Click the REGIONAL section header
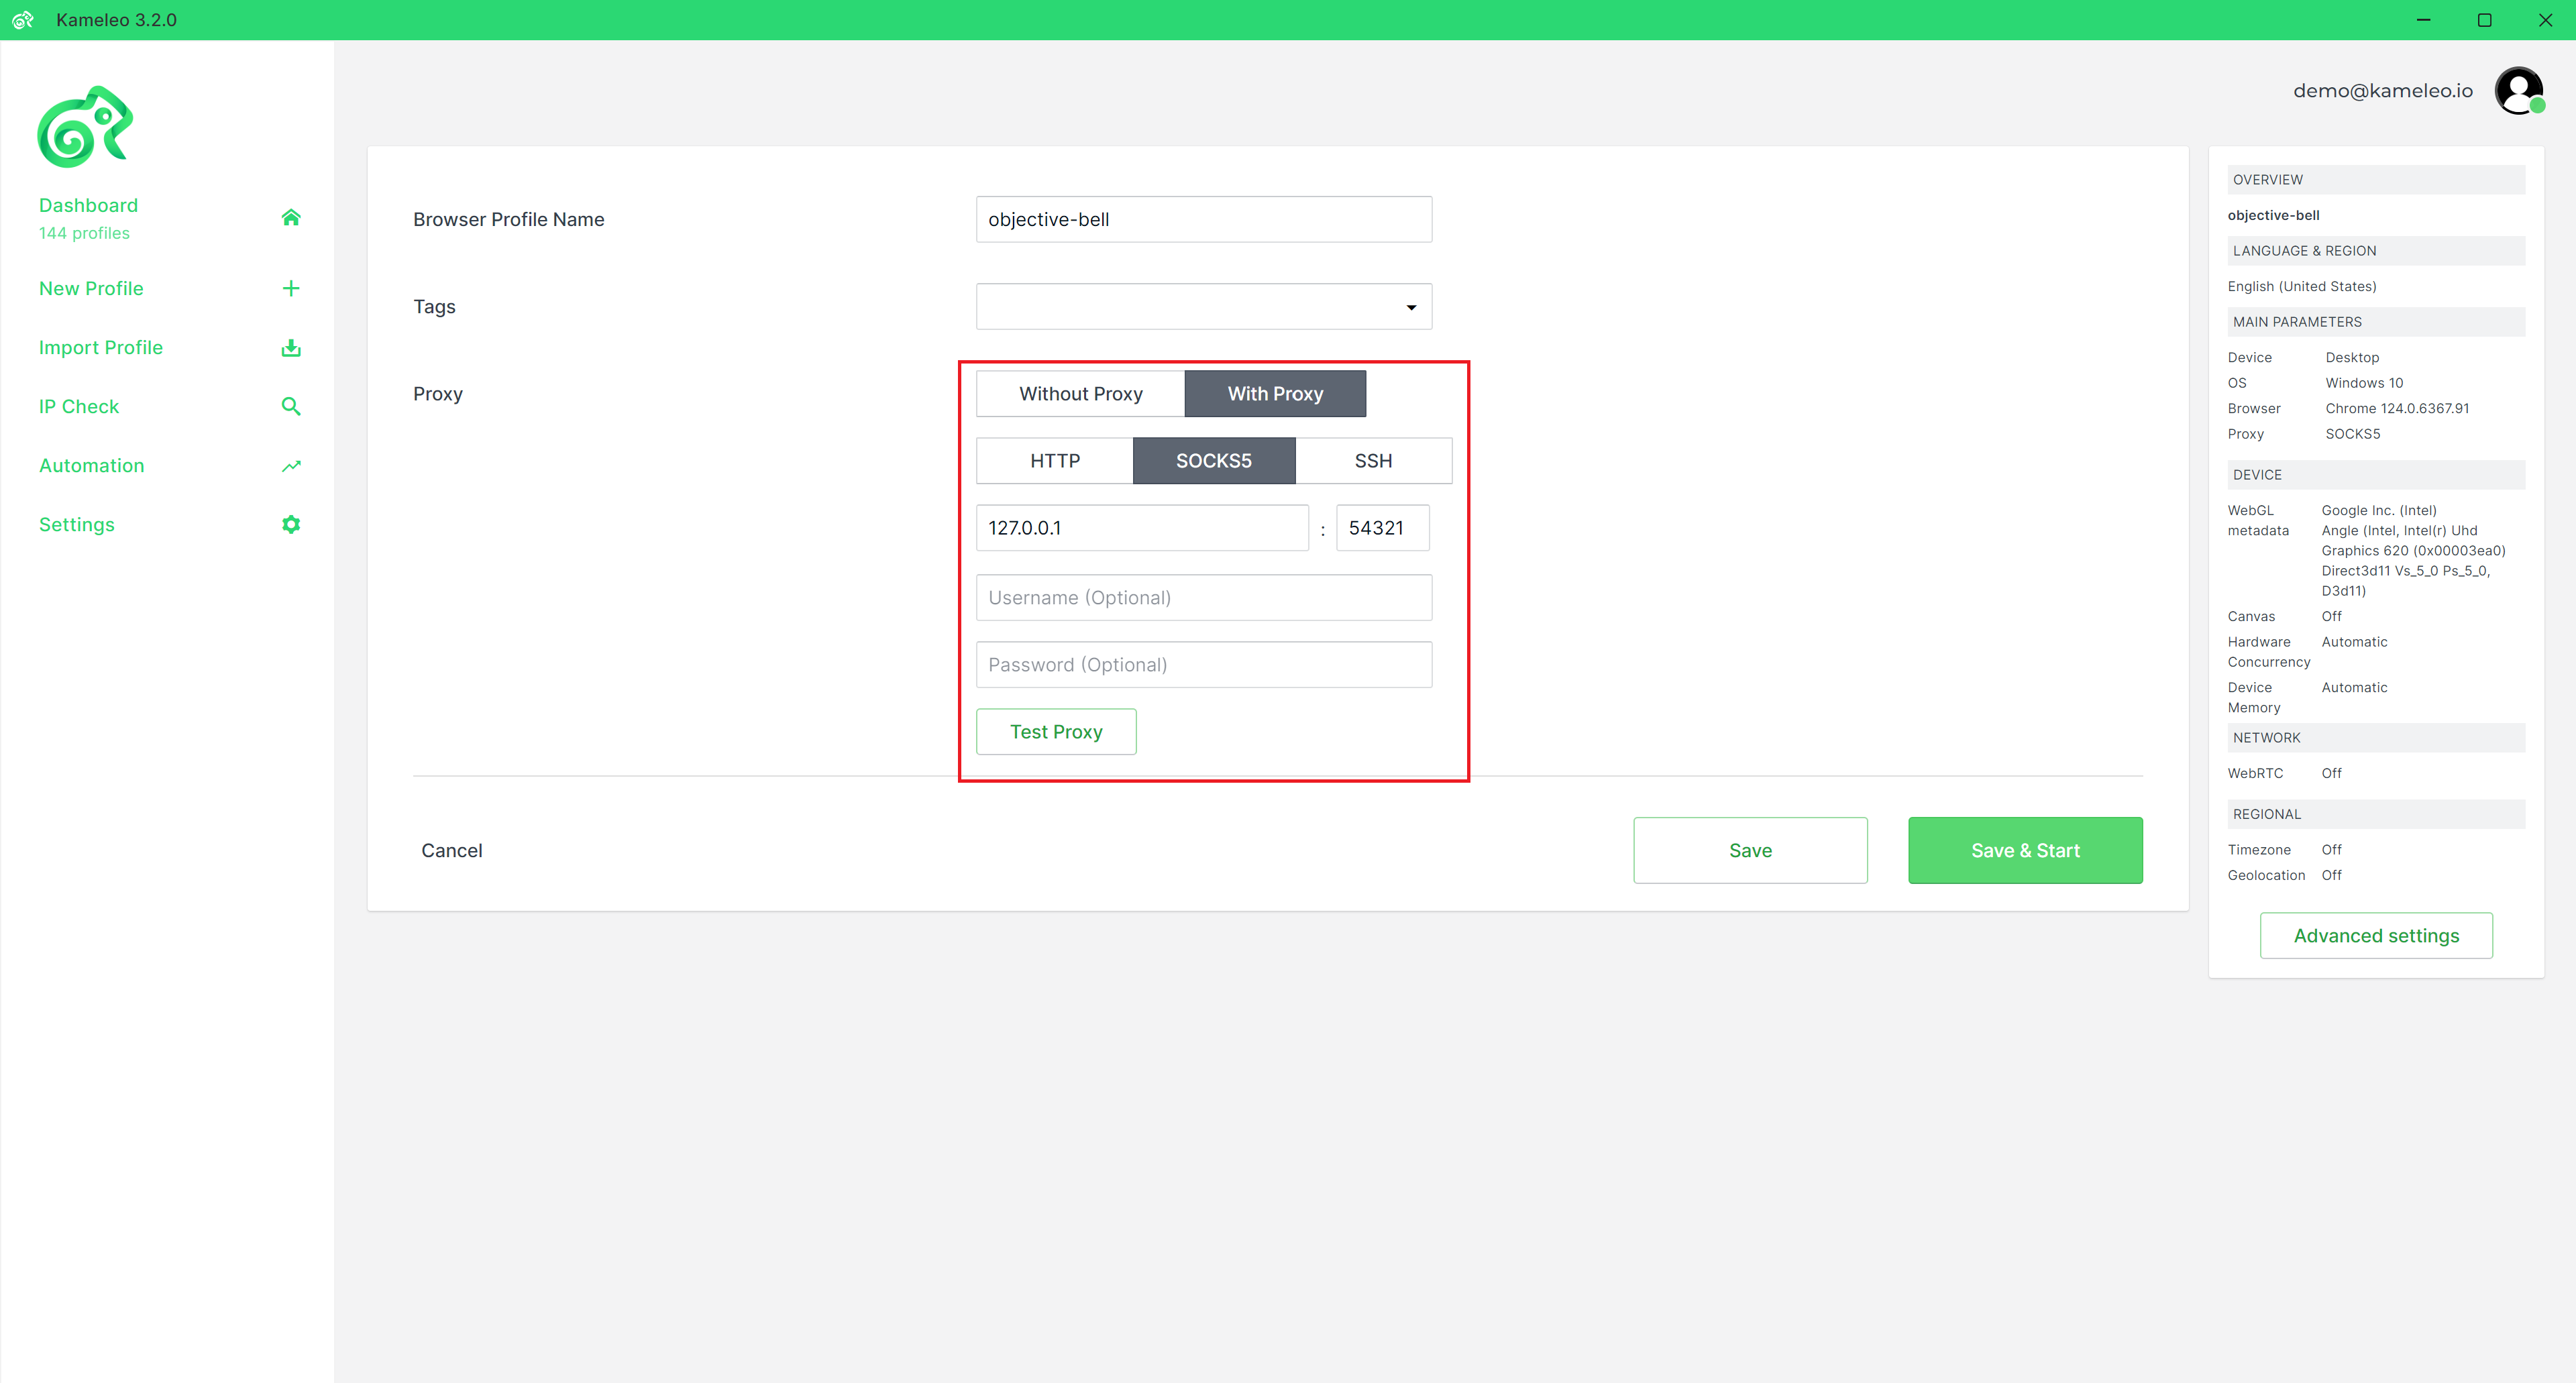Viewport: 2576px width, 1383px height. pyautogui.click(x=2376, y=814)
